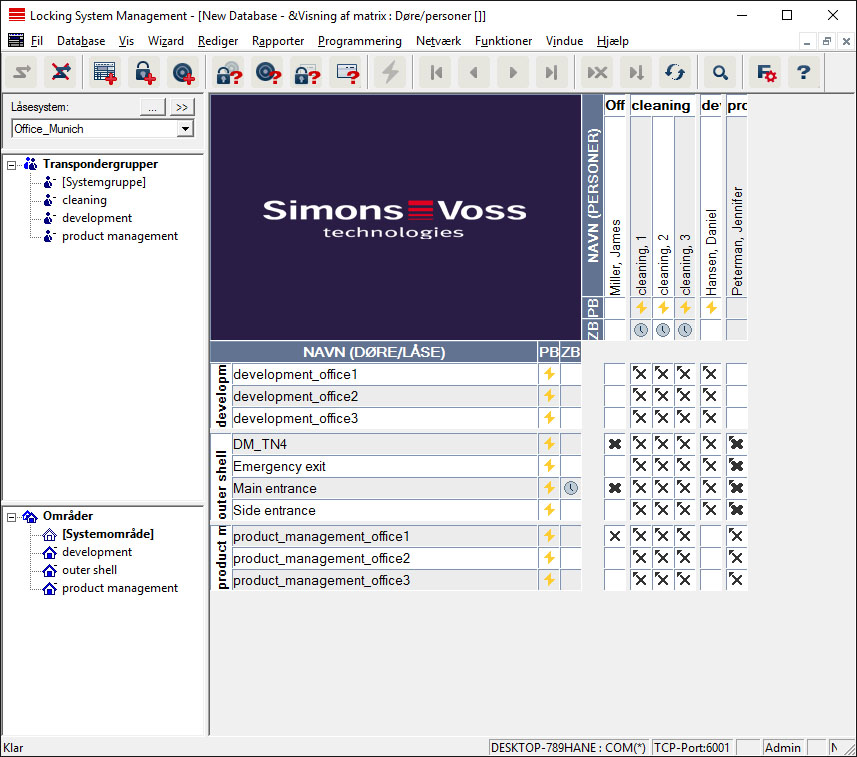Screen dimensions: 857x757
Task: Click the add new lock toolbar icon
Action: (145, 72)
